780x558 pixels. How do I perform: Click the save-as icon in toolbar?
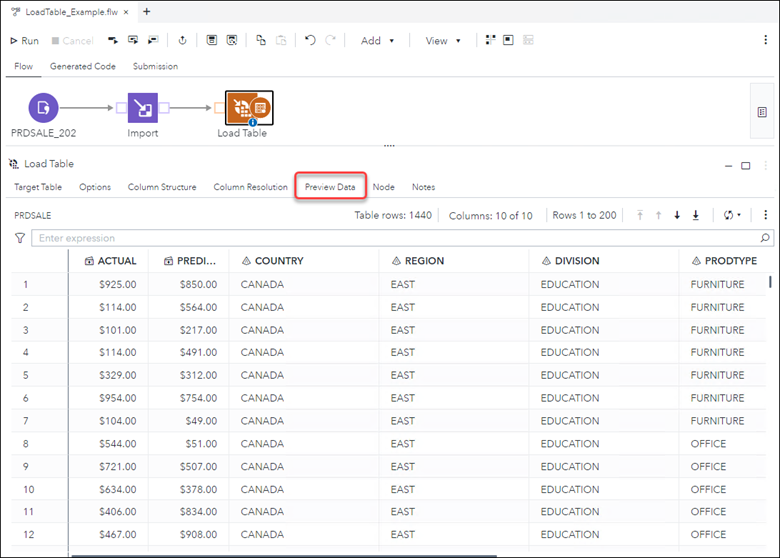click(232, 40)
